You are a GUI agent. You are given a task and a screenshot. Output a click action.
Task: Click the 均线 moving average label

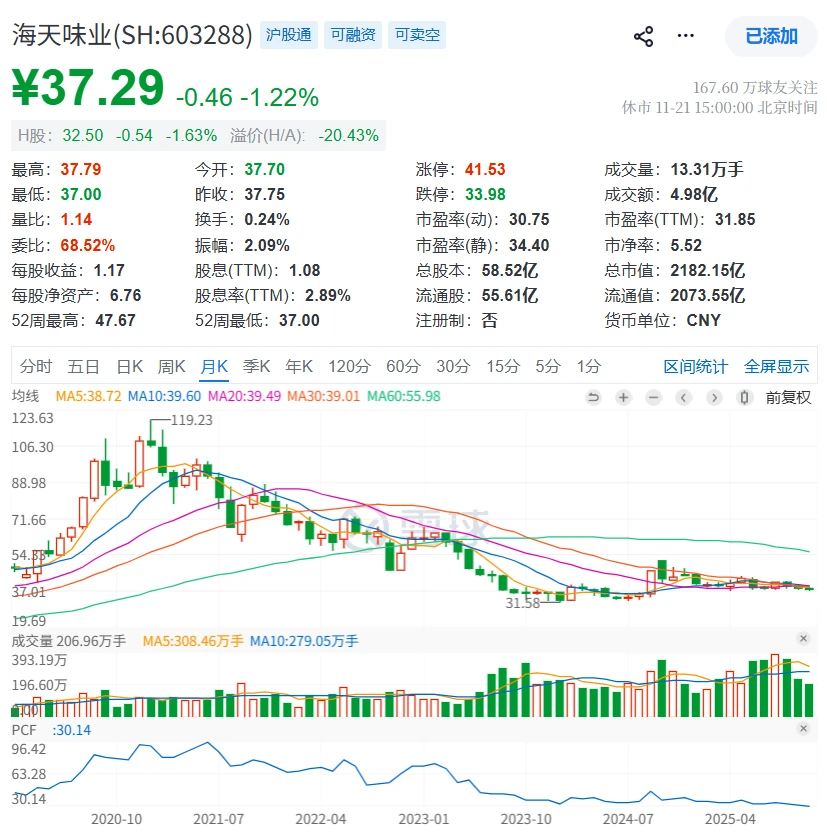click(26, 396)
